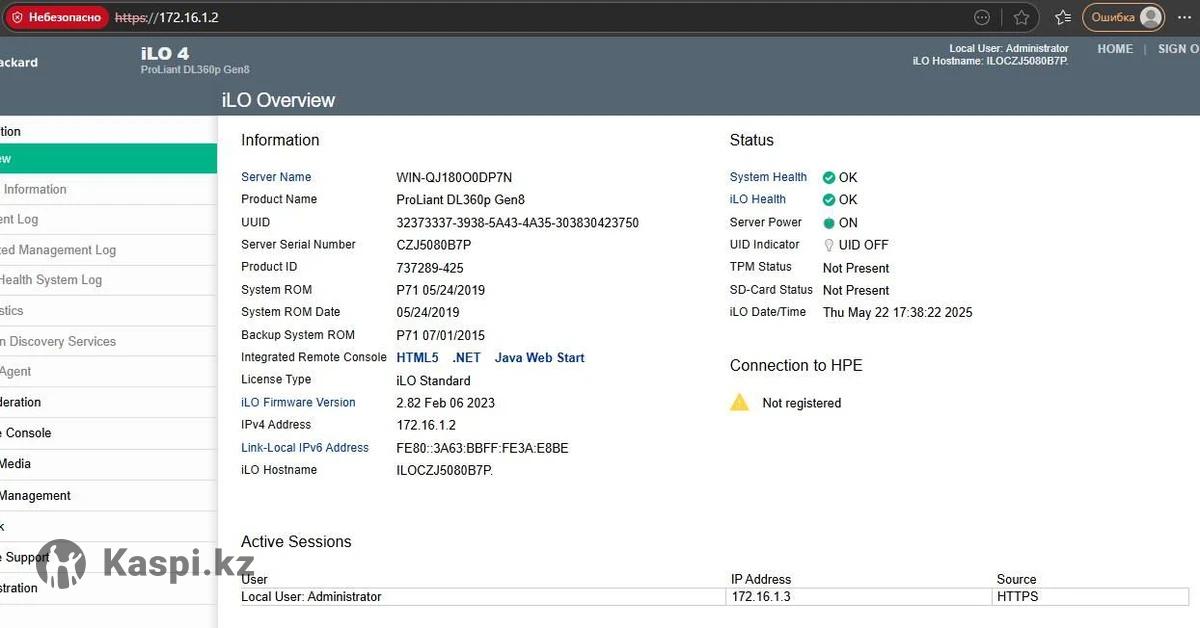Click server name value WIN-QJ180O0DP7N

tap(454, 178)
